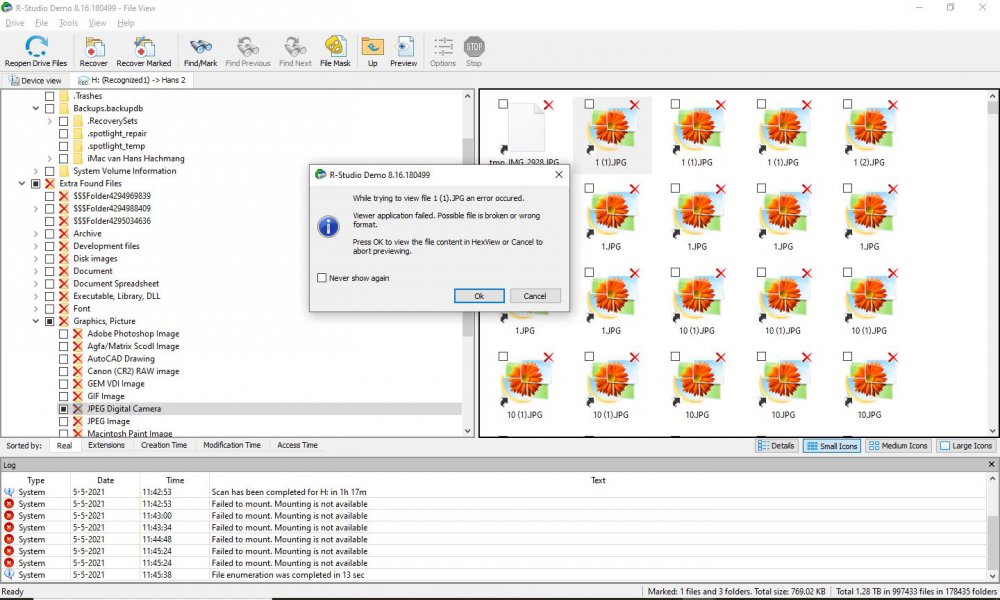Click the Details view button
The width and height of the screenshot is (1000, 600).
pos(776,446)
